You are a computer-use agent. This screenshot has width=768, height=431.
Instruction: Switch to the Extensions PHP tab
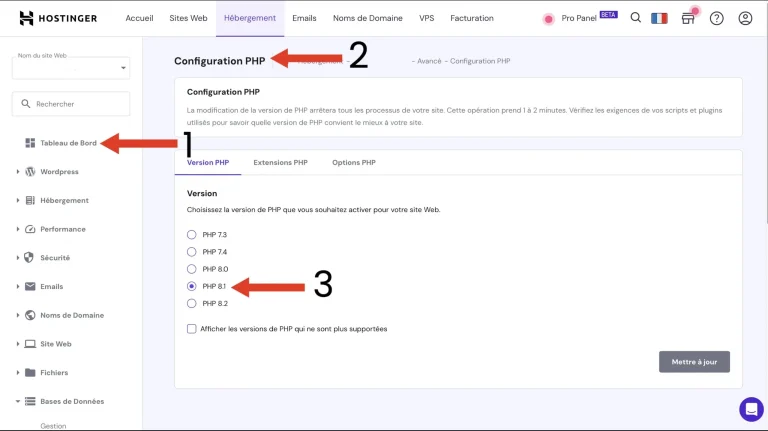[280, 162]
